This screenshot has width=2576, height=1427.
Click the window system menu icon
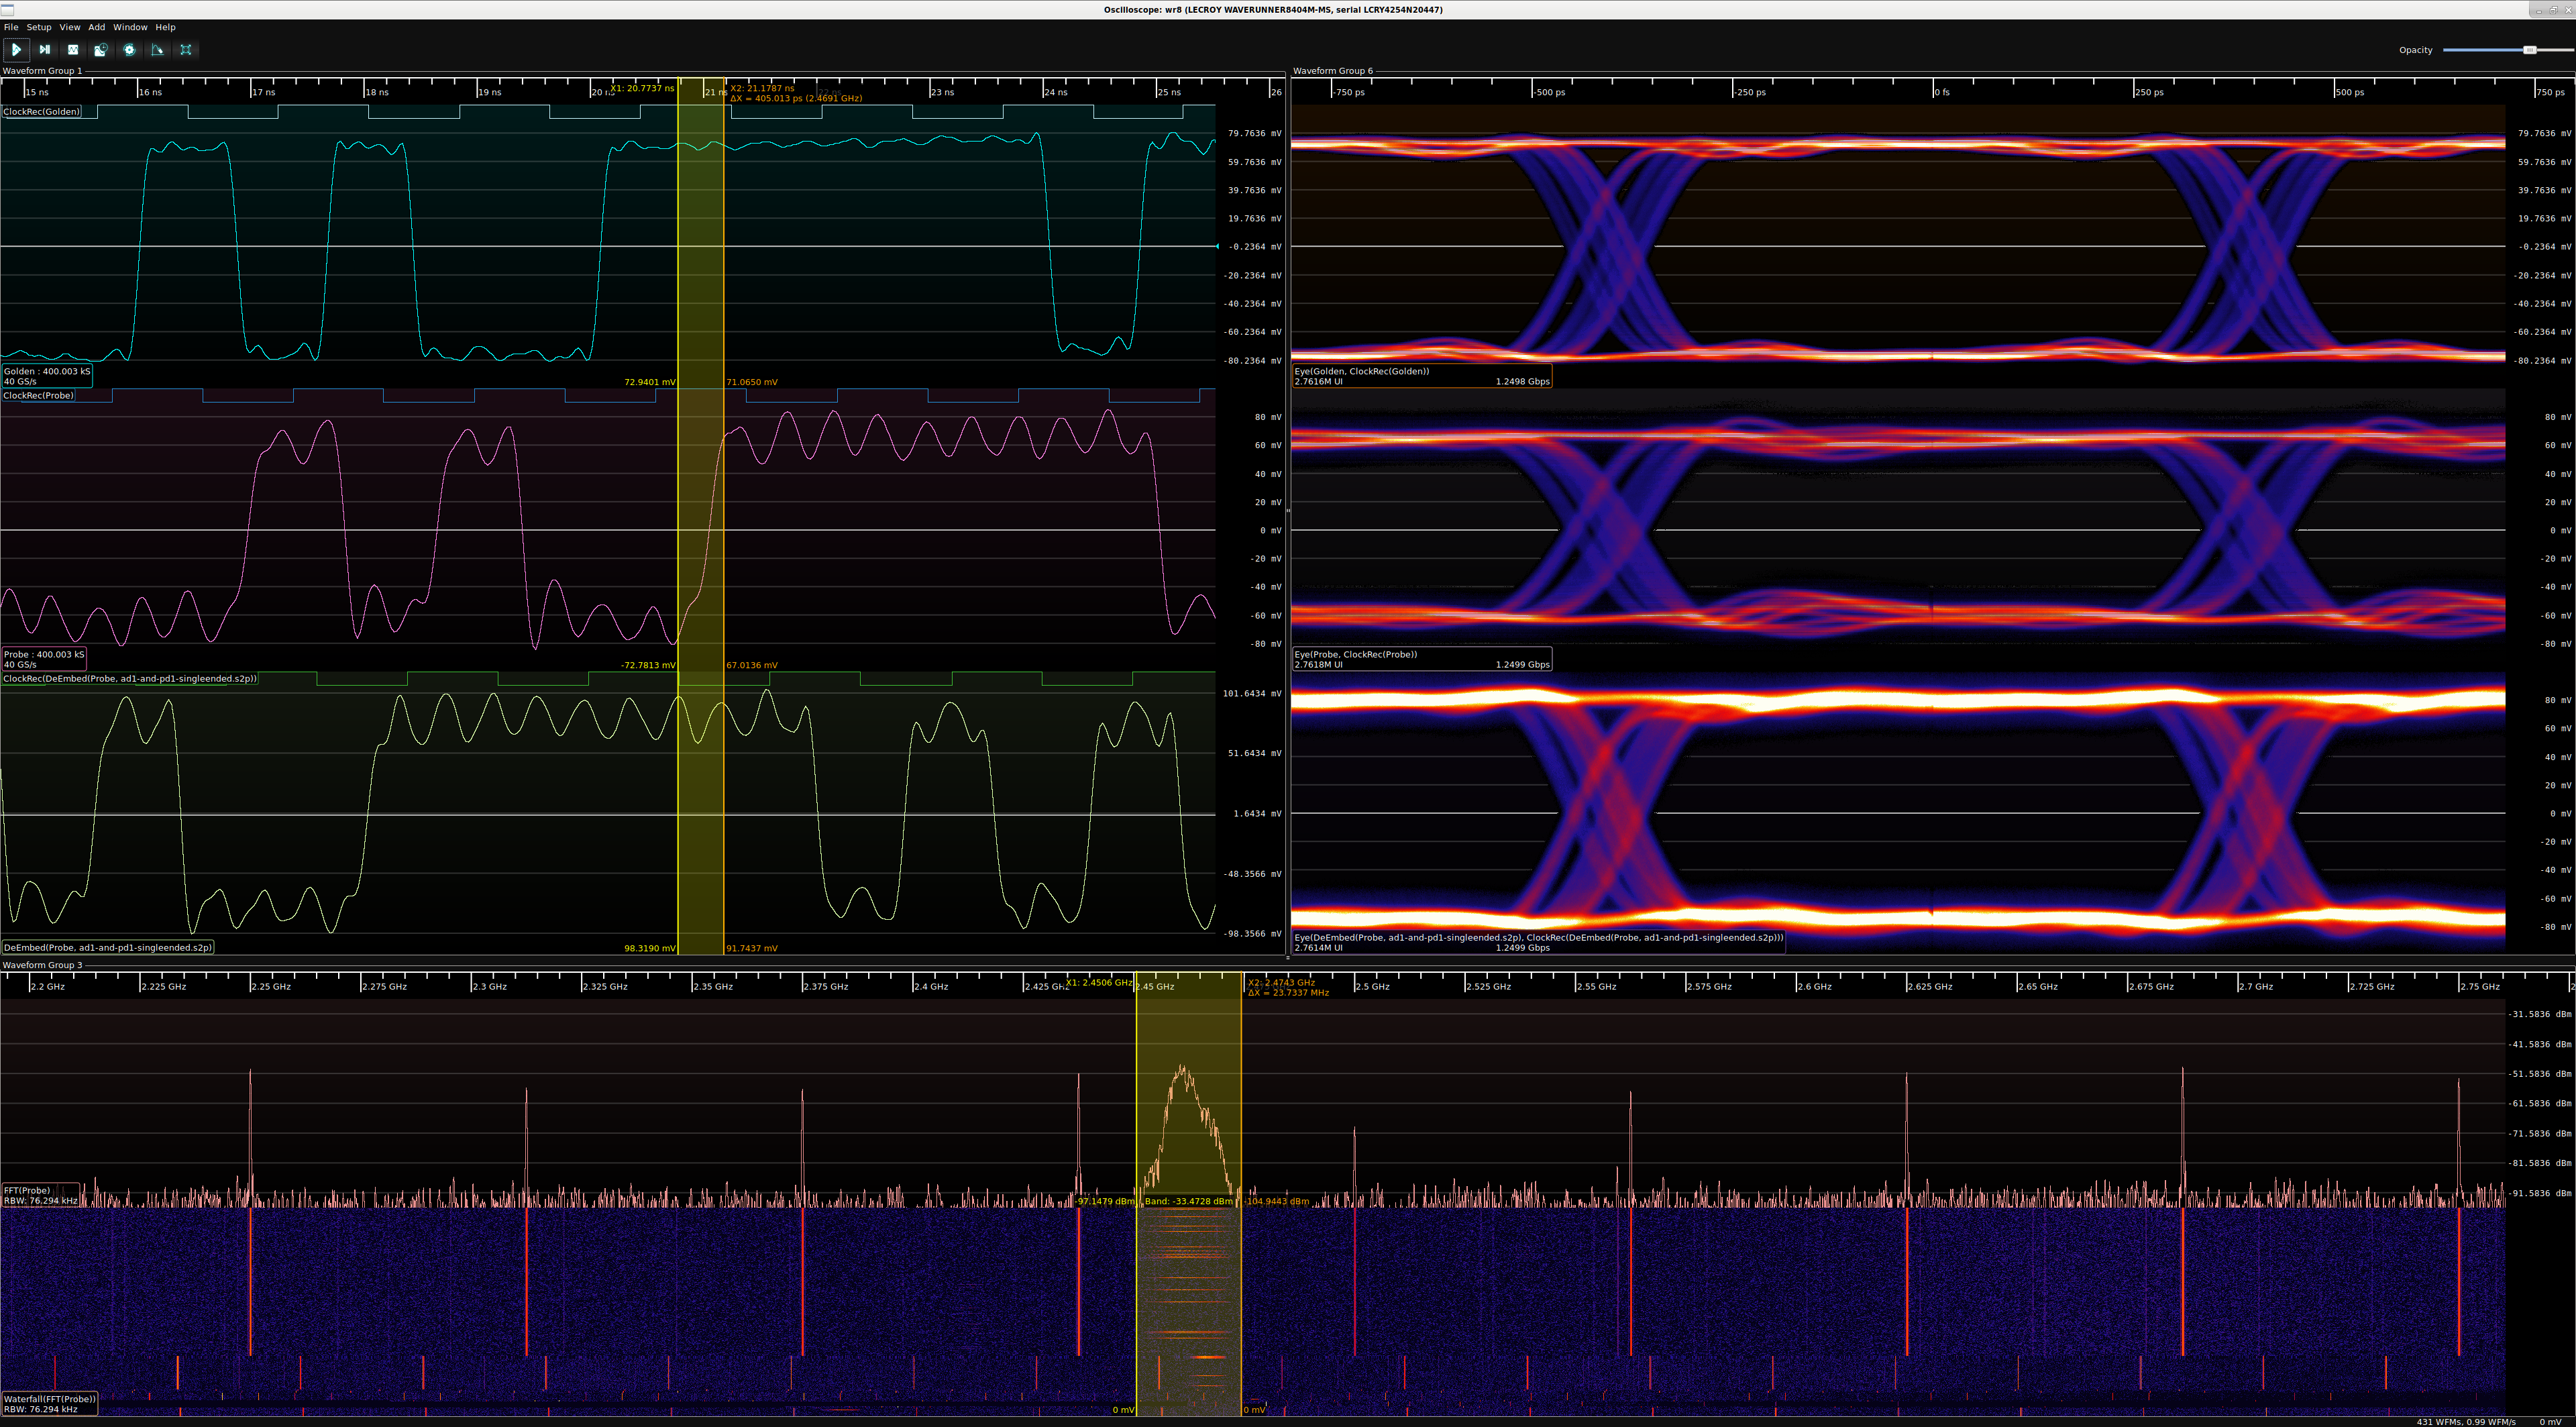pos(7,9)
